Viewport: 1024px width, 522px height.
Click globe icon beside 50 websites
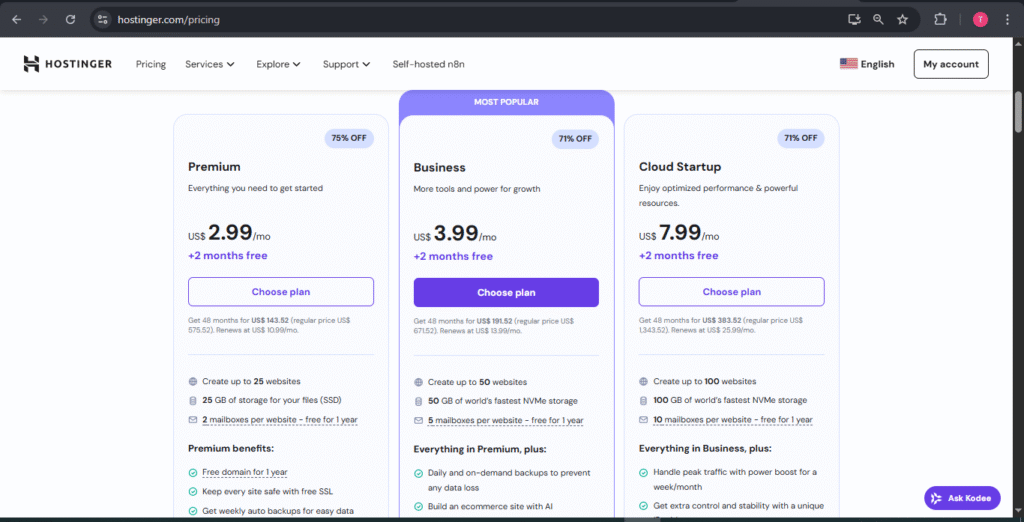point(418,382)
